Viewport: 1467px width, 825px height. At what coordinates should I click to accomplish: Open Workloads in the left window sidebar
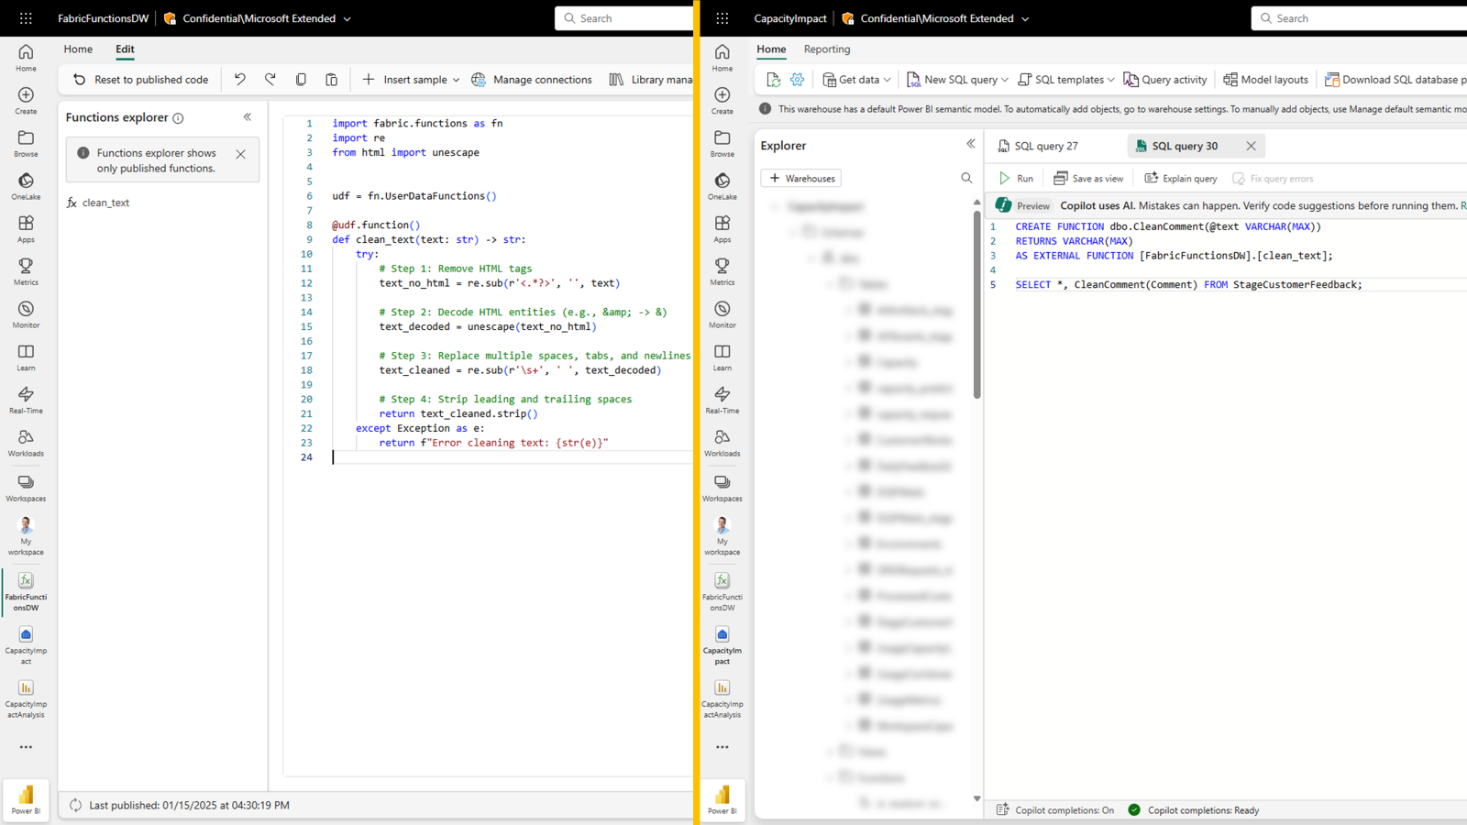pyautogui.click(x=26, y=444)
